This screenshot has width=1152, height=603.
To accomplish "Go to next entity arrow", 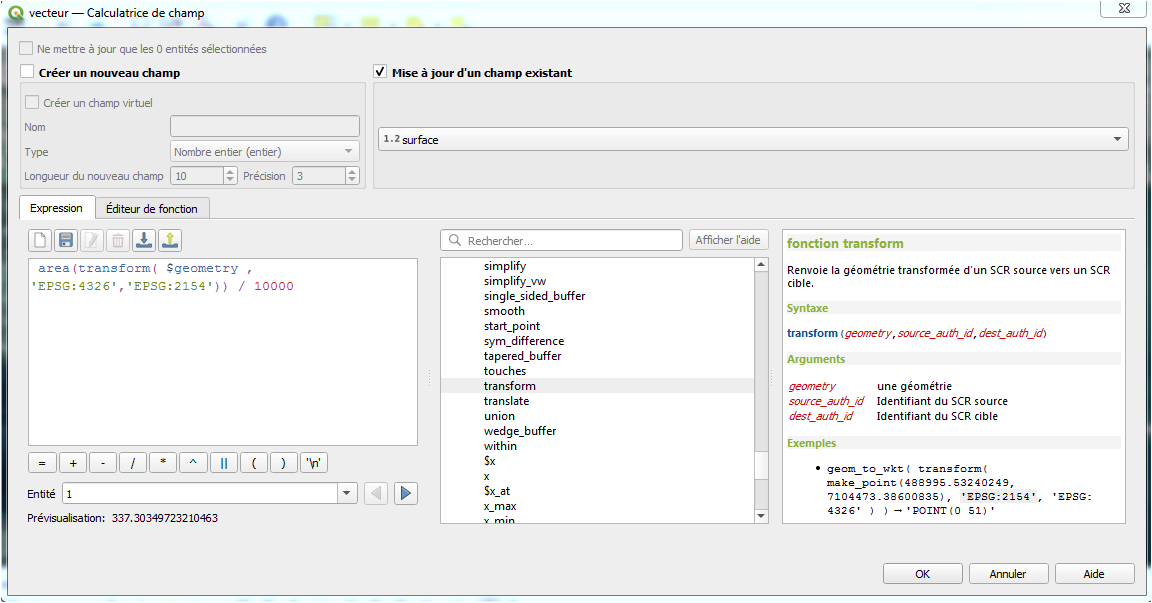I will point(406,494).
